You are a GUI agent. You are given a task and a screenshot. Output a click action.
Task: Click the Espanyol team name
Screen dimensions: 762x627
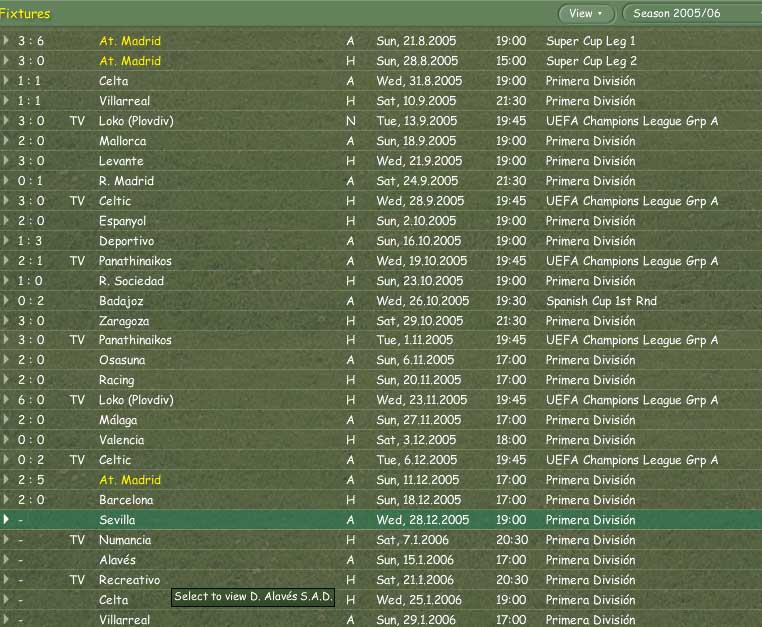coord(122,221)
